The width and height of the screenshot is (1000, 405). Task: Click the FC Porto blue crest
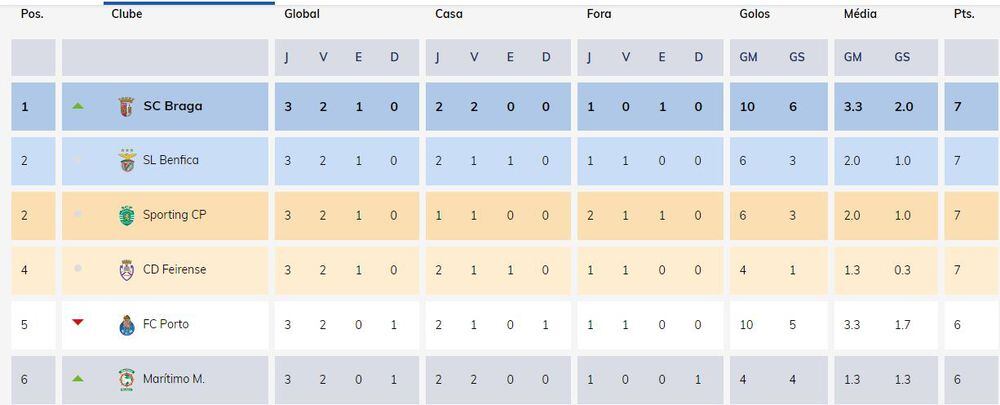pyautogui.click(x=127, y=325)
